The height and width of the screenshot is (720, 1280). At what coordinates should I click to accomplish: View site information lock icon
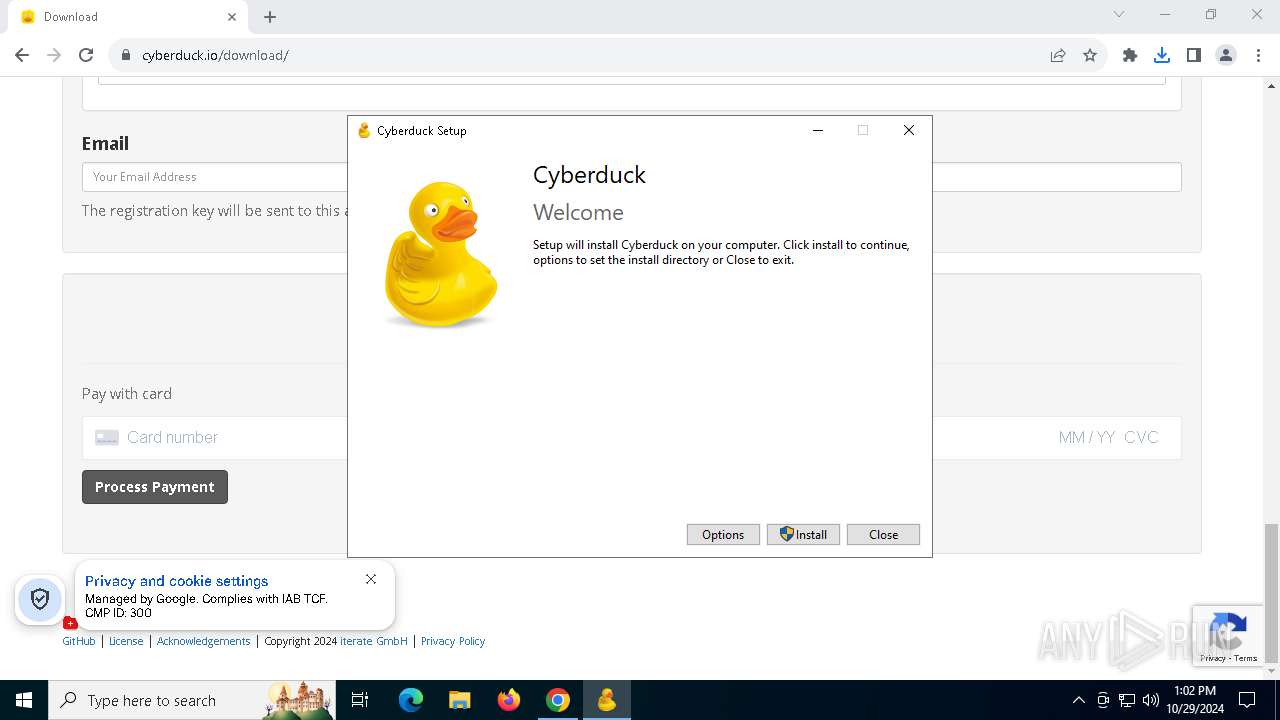tap(126, 55)
